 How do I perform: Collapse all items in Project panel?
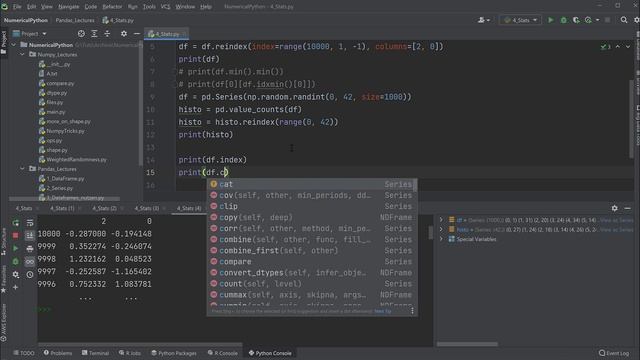point(107,34)
